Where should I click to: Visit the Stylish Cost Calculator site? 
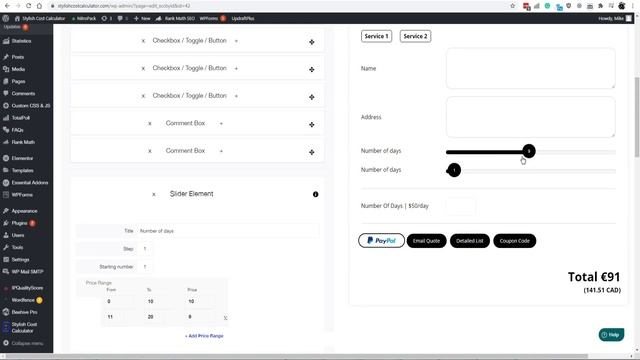pyautogui.click(x=40, y=18)
